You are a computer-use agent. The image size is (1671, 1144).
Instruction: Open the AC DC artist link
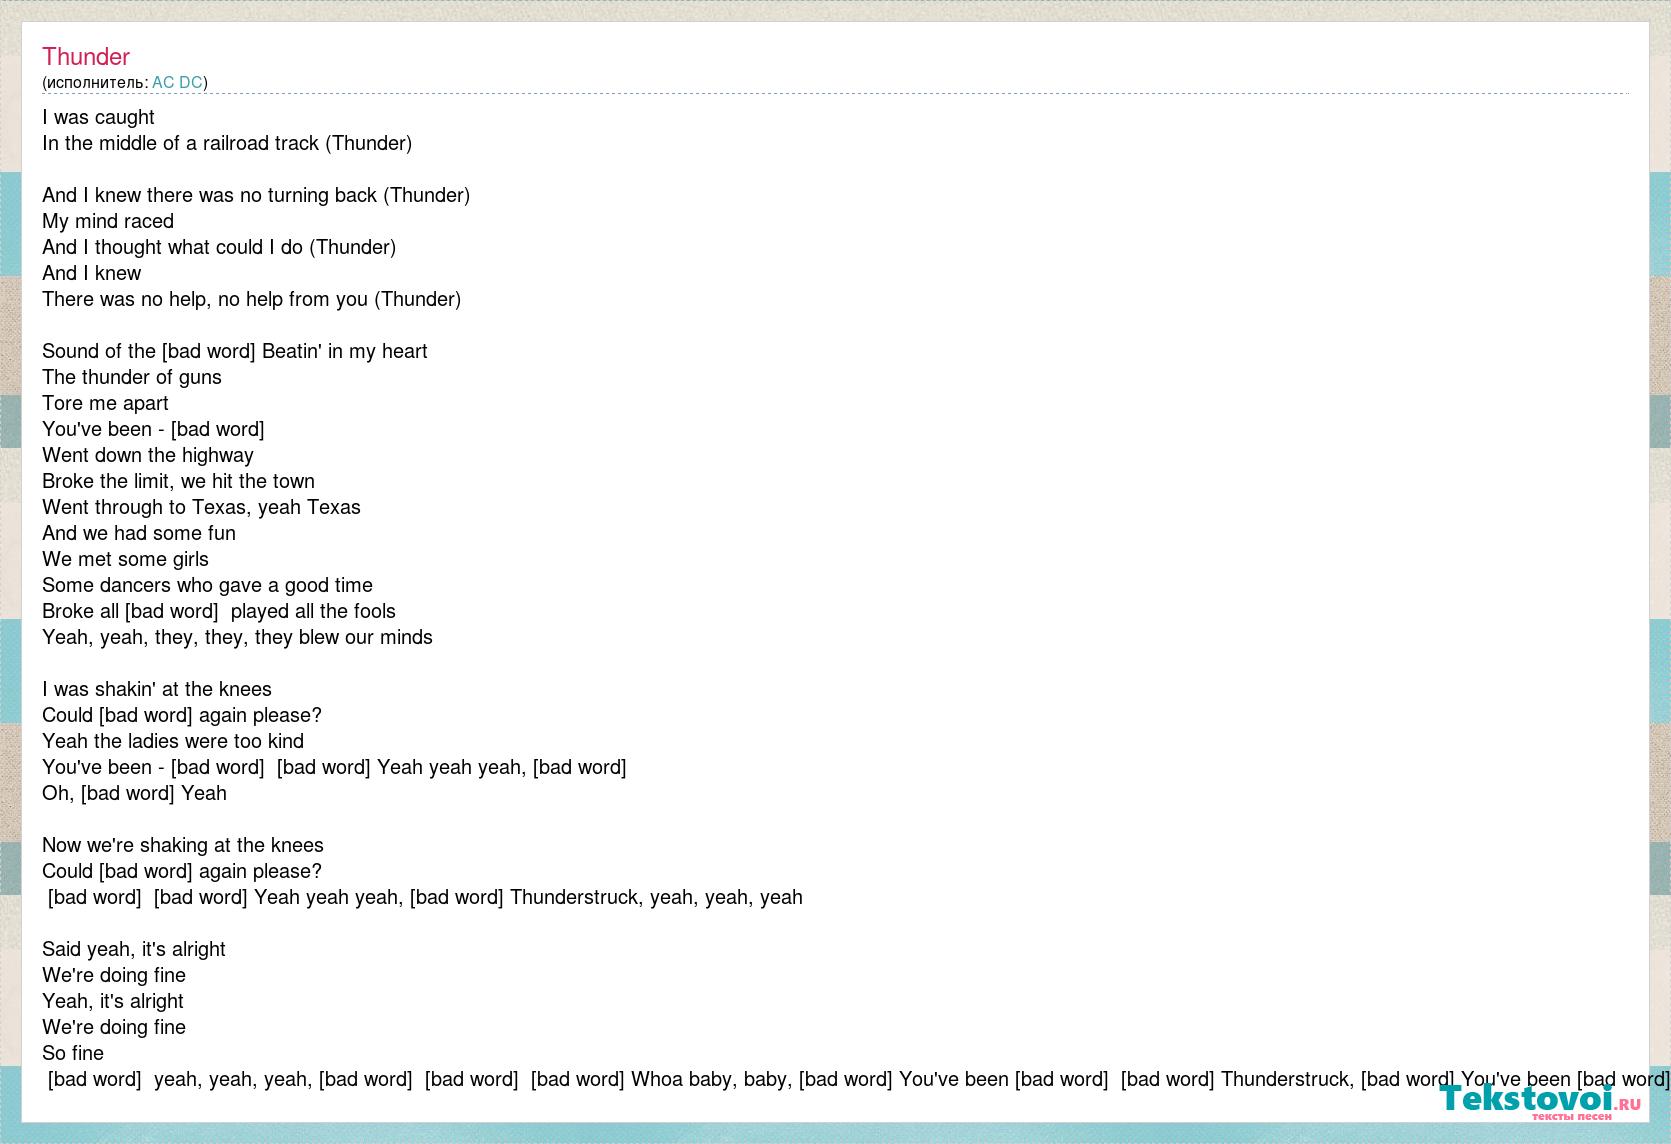(x=177, y=82)
